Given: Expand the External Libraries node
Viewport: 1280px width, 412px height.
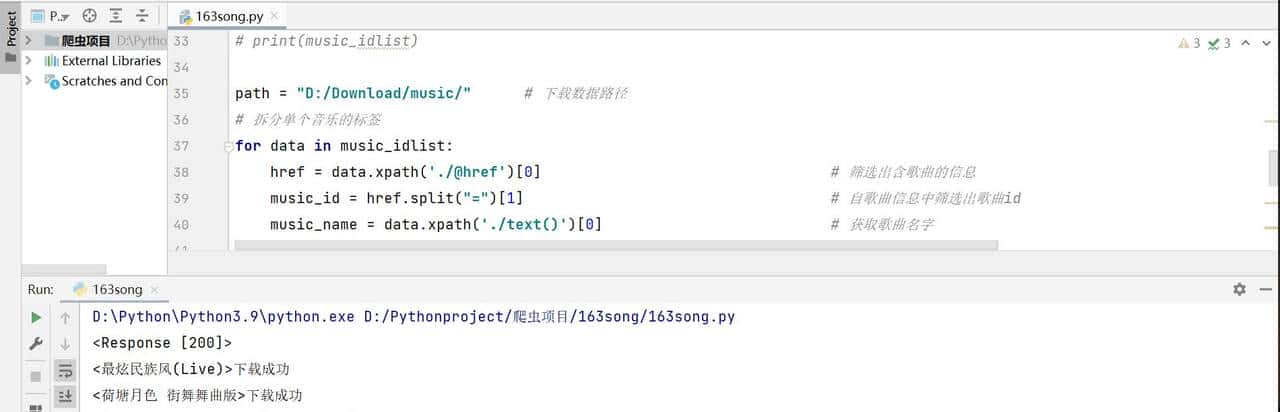Looking at the screenshot, I should tap(29, 61).
